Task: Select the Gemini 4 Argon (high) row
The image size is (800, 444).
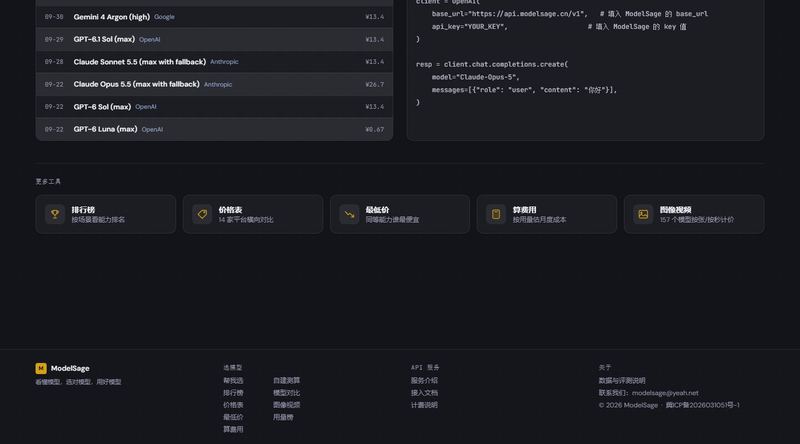Action: tap(214, 17)
